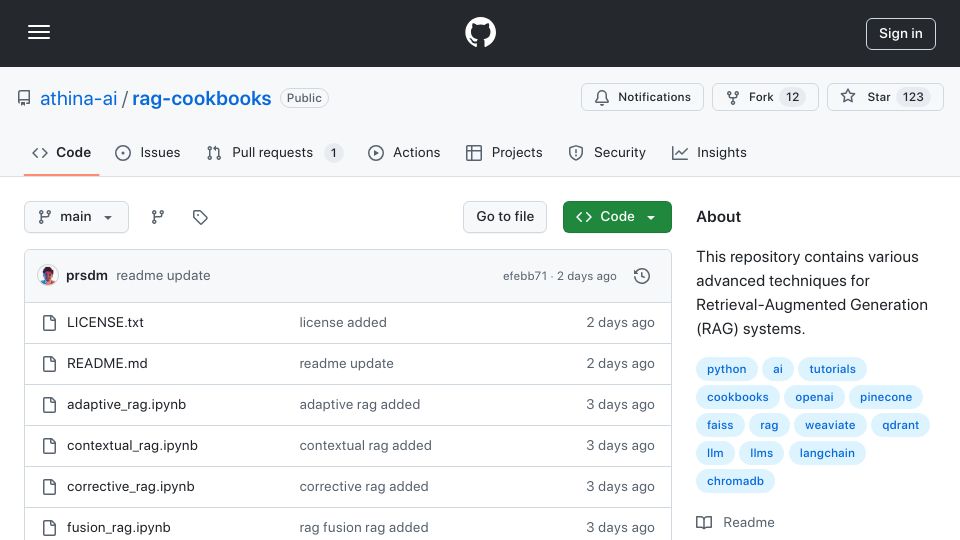View tags via tag icon

click(200, 217)
